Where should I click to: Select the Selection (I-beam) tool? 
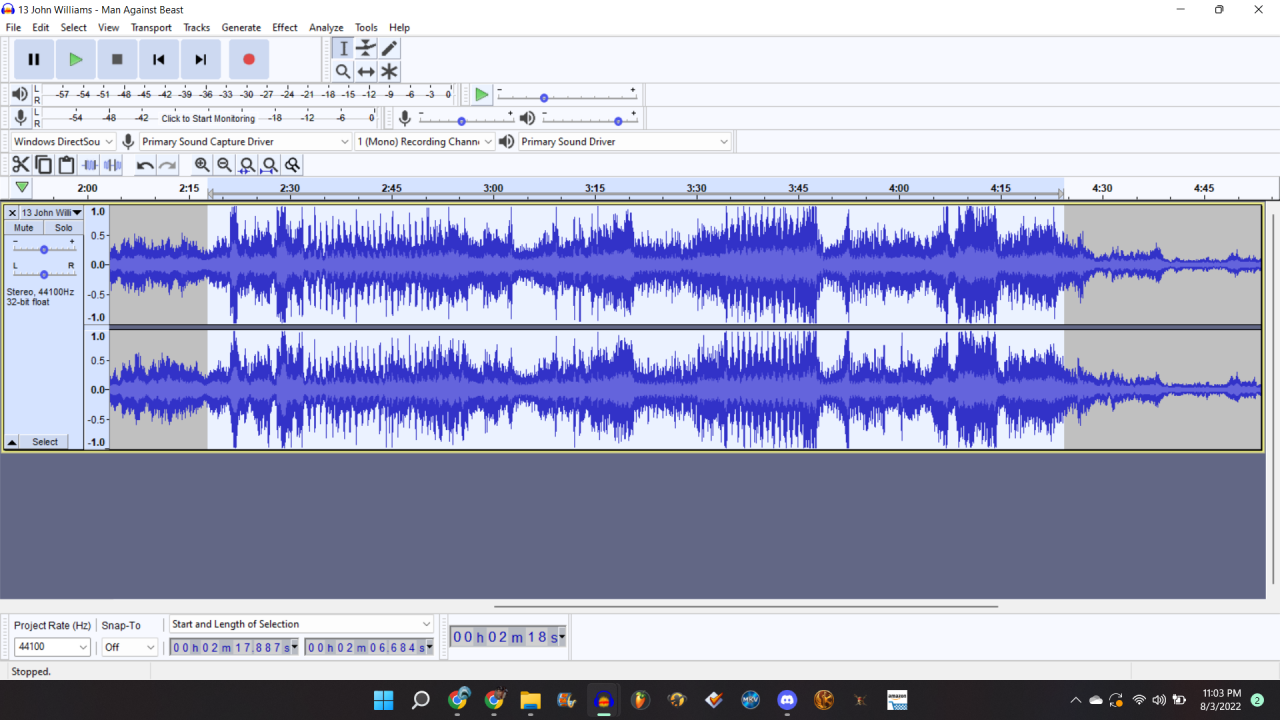click(343, 49)
